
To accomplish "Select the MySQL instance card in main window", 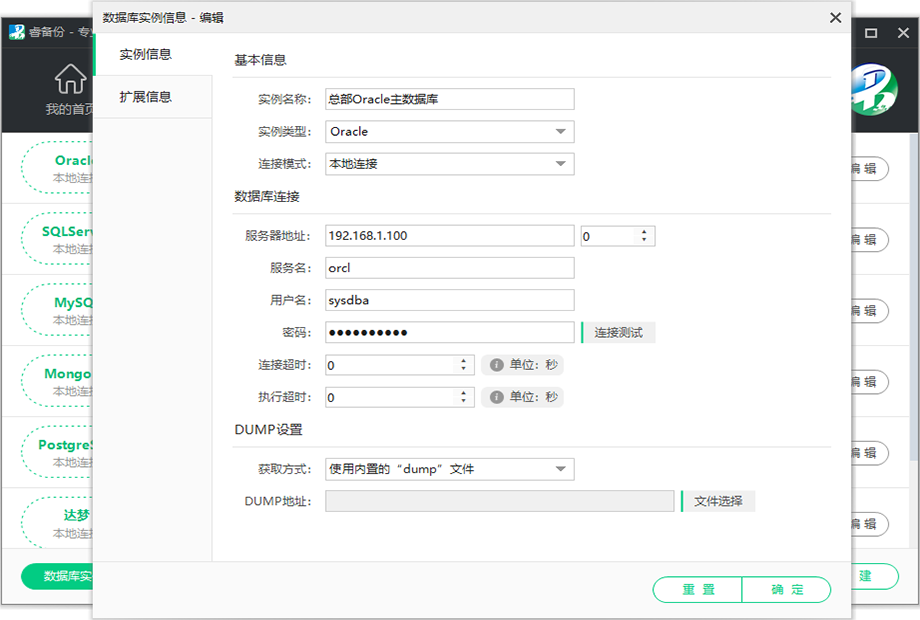I will pos(58,310).
